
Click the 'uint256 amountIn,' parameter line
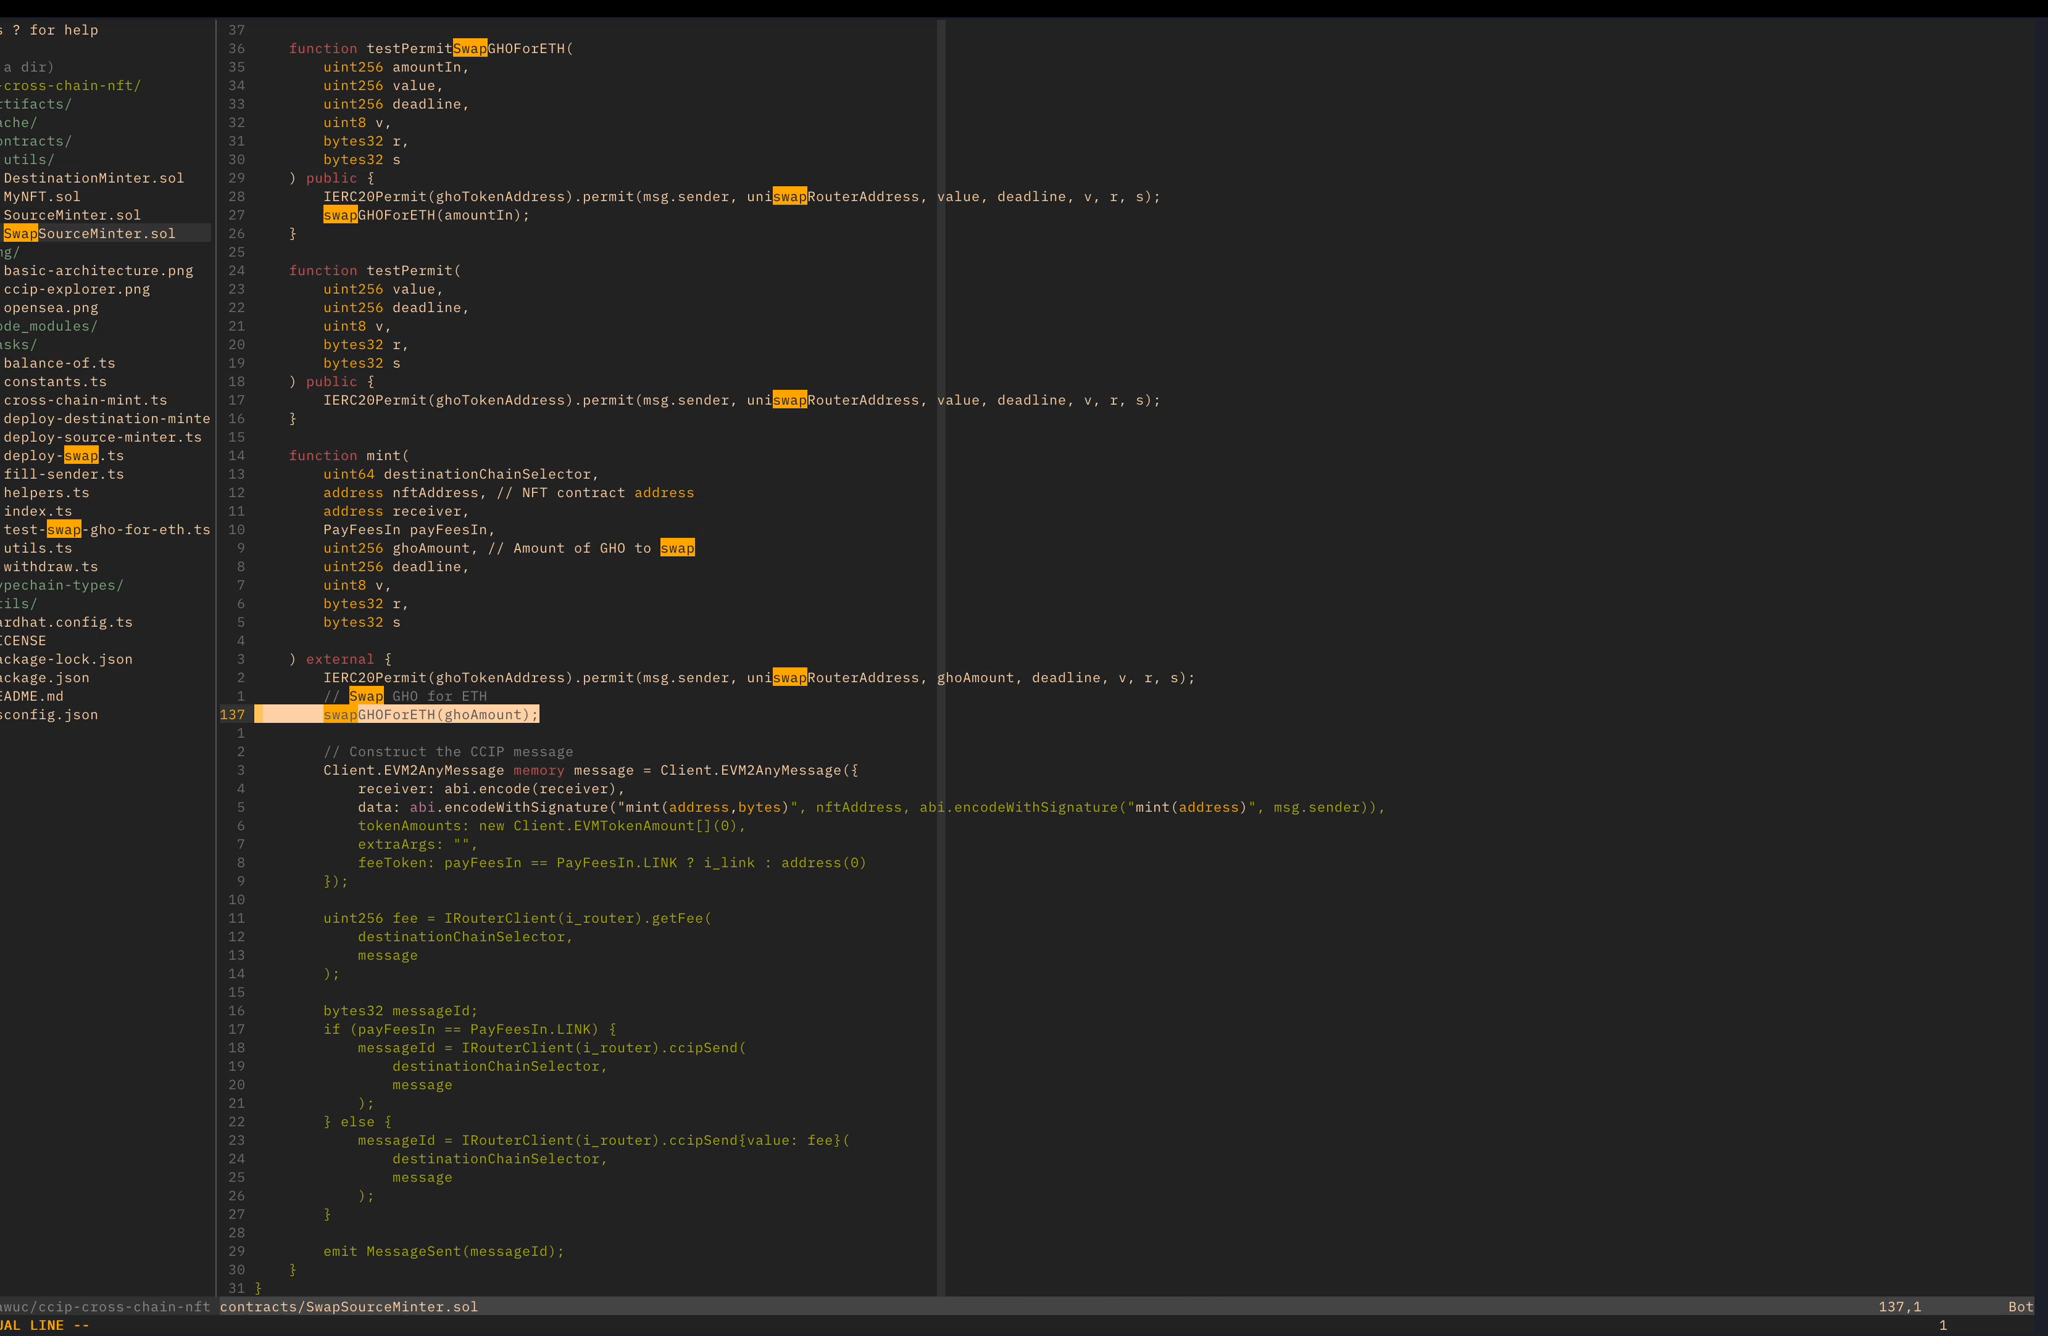[x=396, y=67]
